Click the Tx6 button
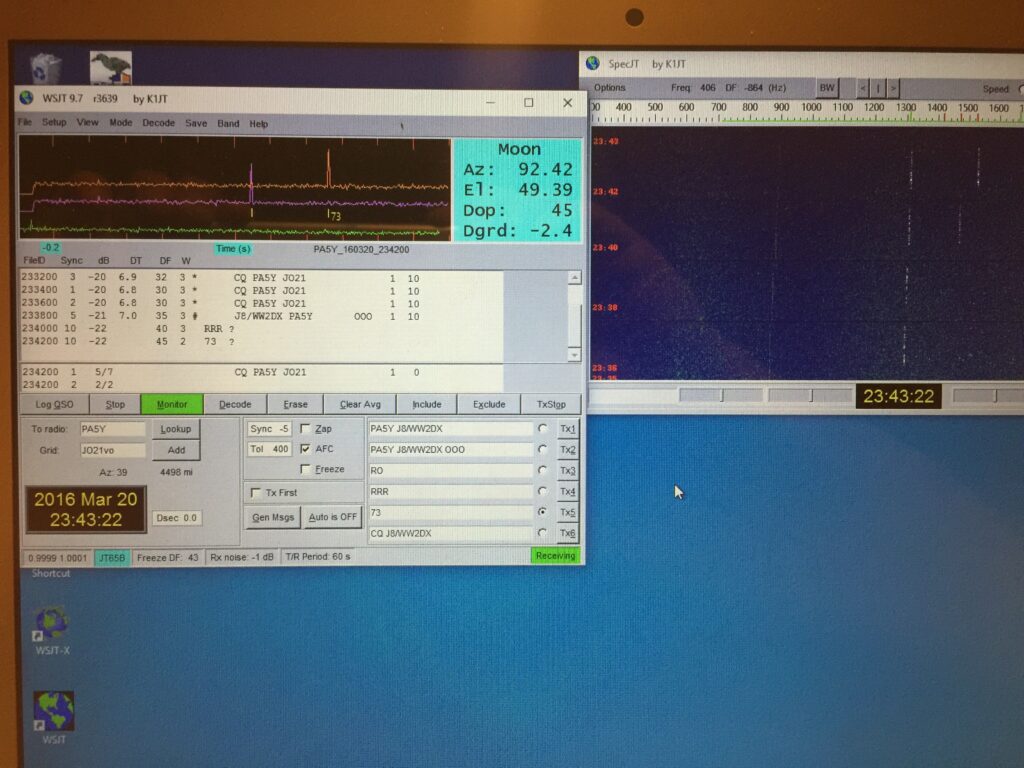Screen dimensions: 1024x768 pyautogui.click(x=568, y=533)
